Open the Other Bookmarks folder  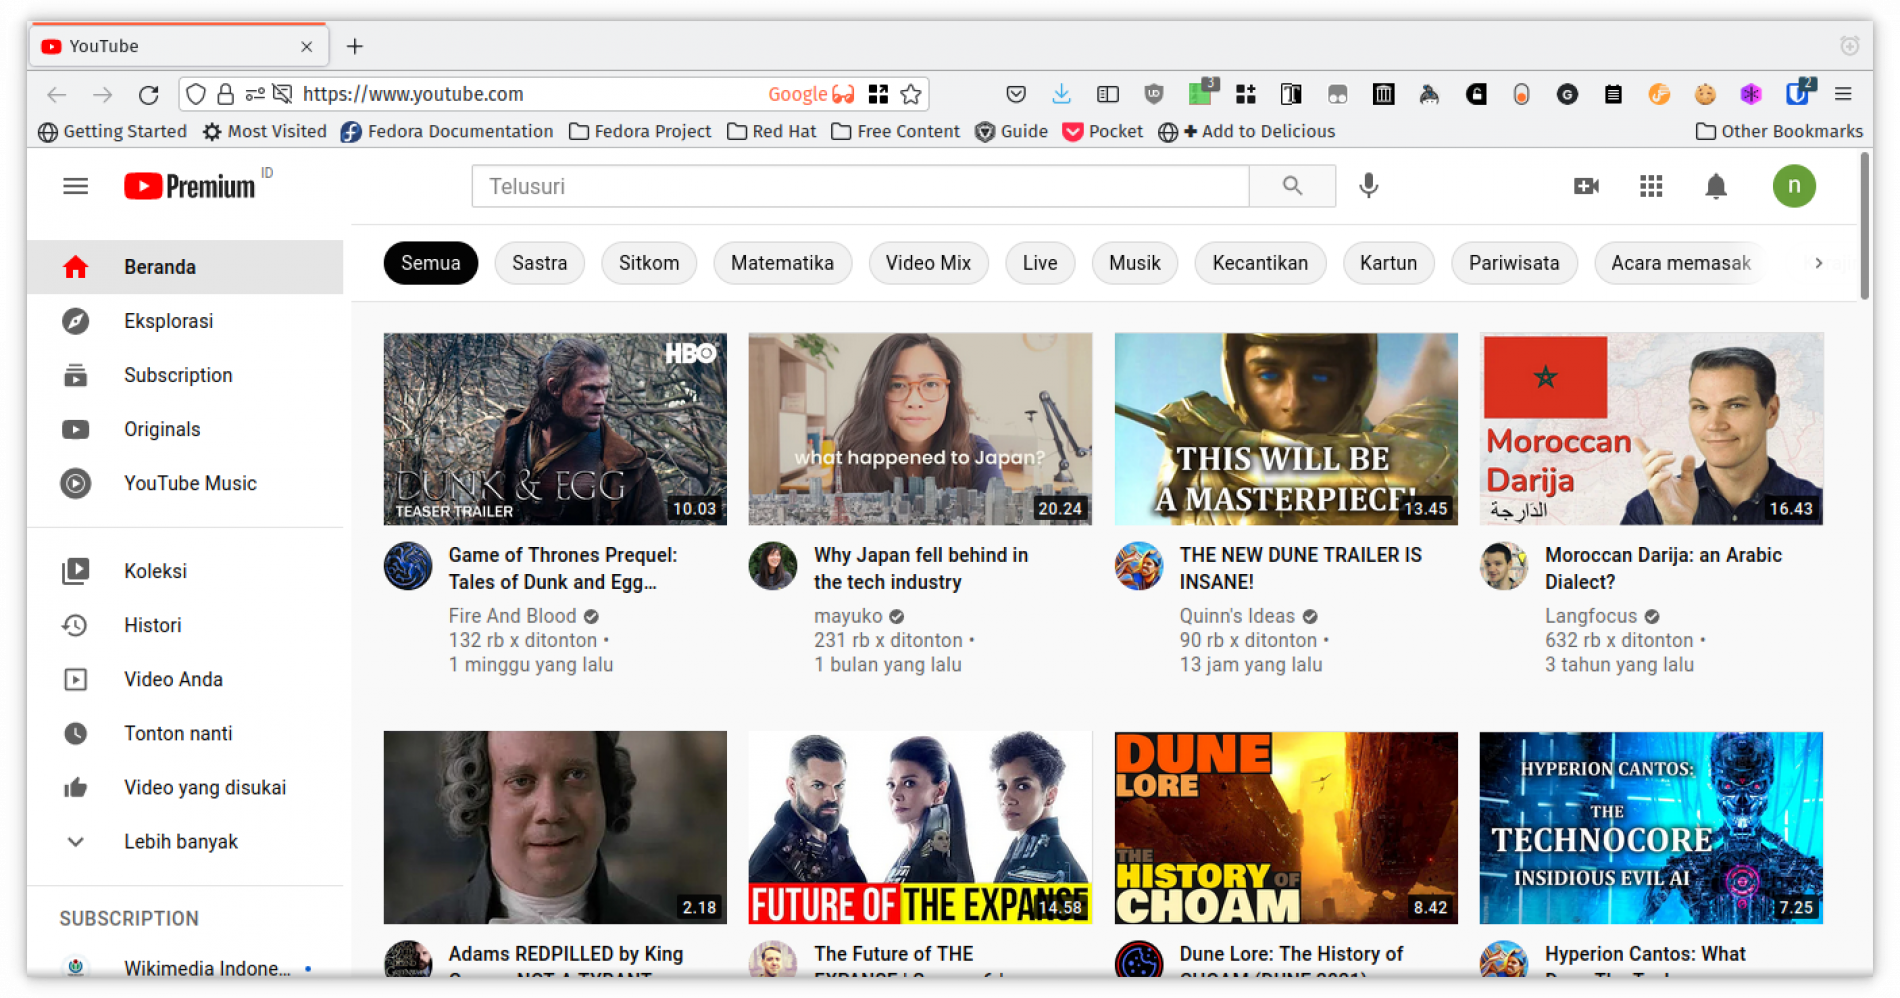(x=1779, y=131)
